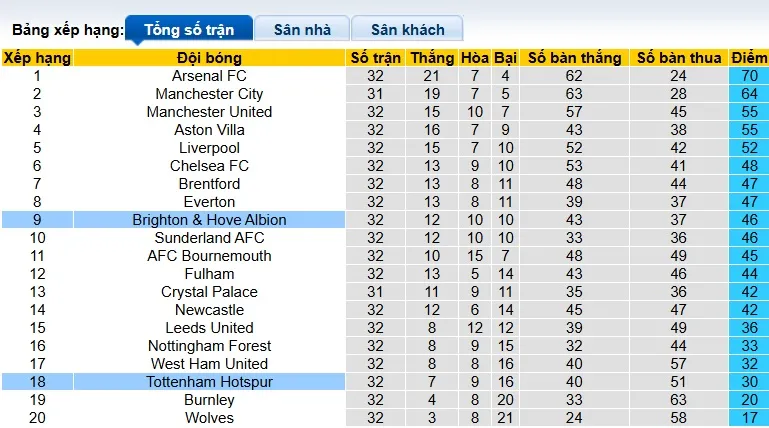
Task: Click the Điểm column header
Action: (x=748, y=58)
